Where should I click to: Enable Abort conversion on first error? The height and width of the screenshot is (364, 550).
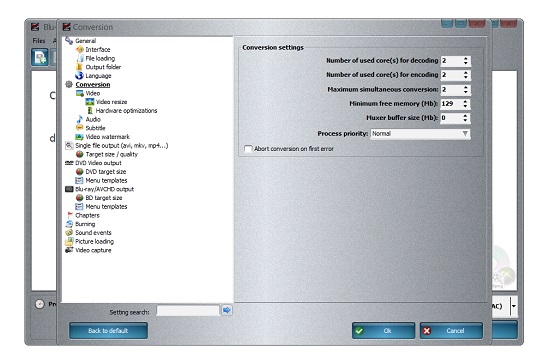tap(248, 149)
